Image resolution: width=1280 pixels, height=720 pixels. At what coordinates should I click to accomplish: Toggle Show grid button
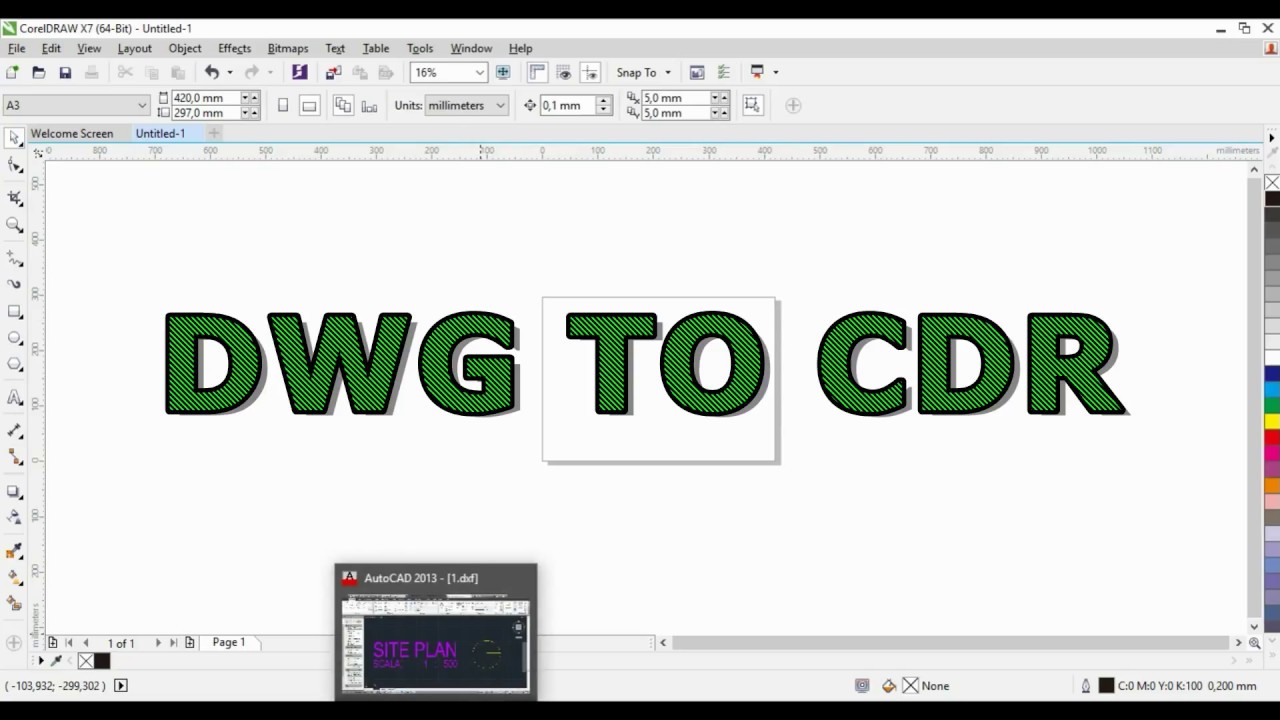pos(564,72)
